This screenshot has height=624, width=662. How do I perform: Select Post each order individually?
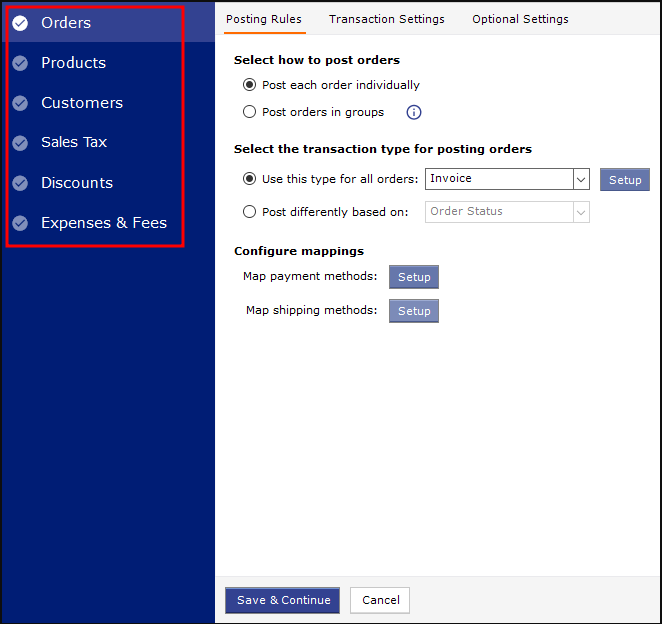(x=250, y=85)
